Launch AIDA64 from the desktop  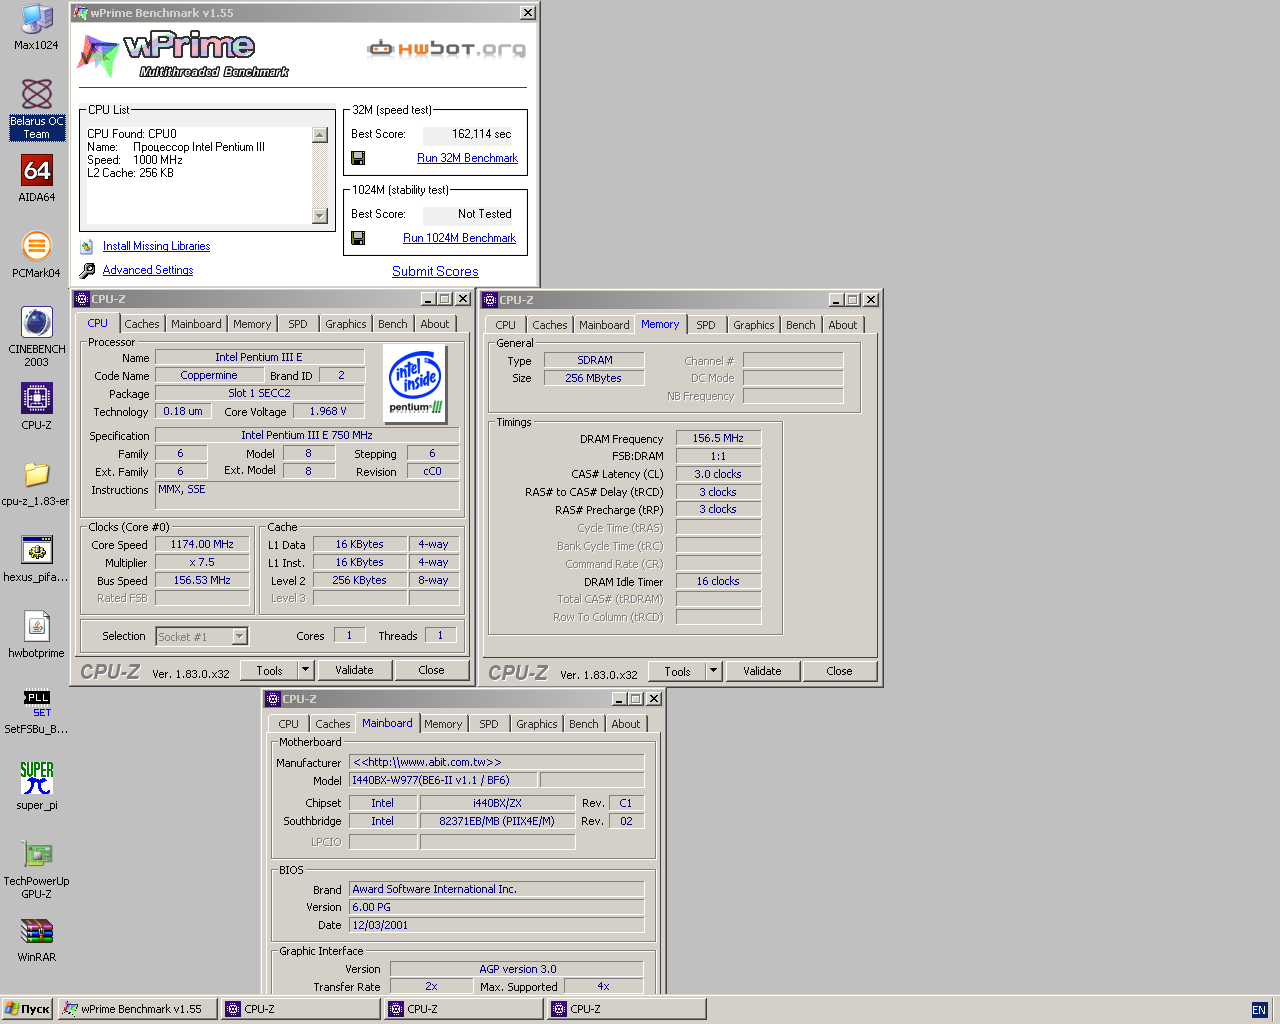click(x=37, y=179)
